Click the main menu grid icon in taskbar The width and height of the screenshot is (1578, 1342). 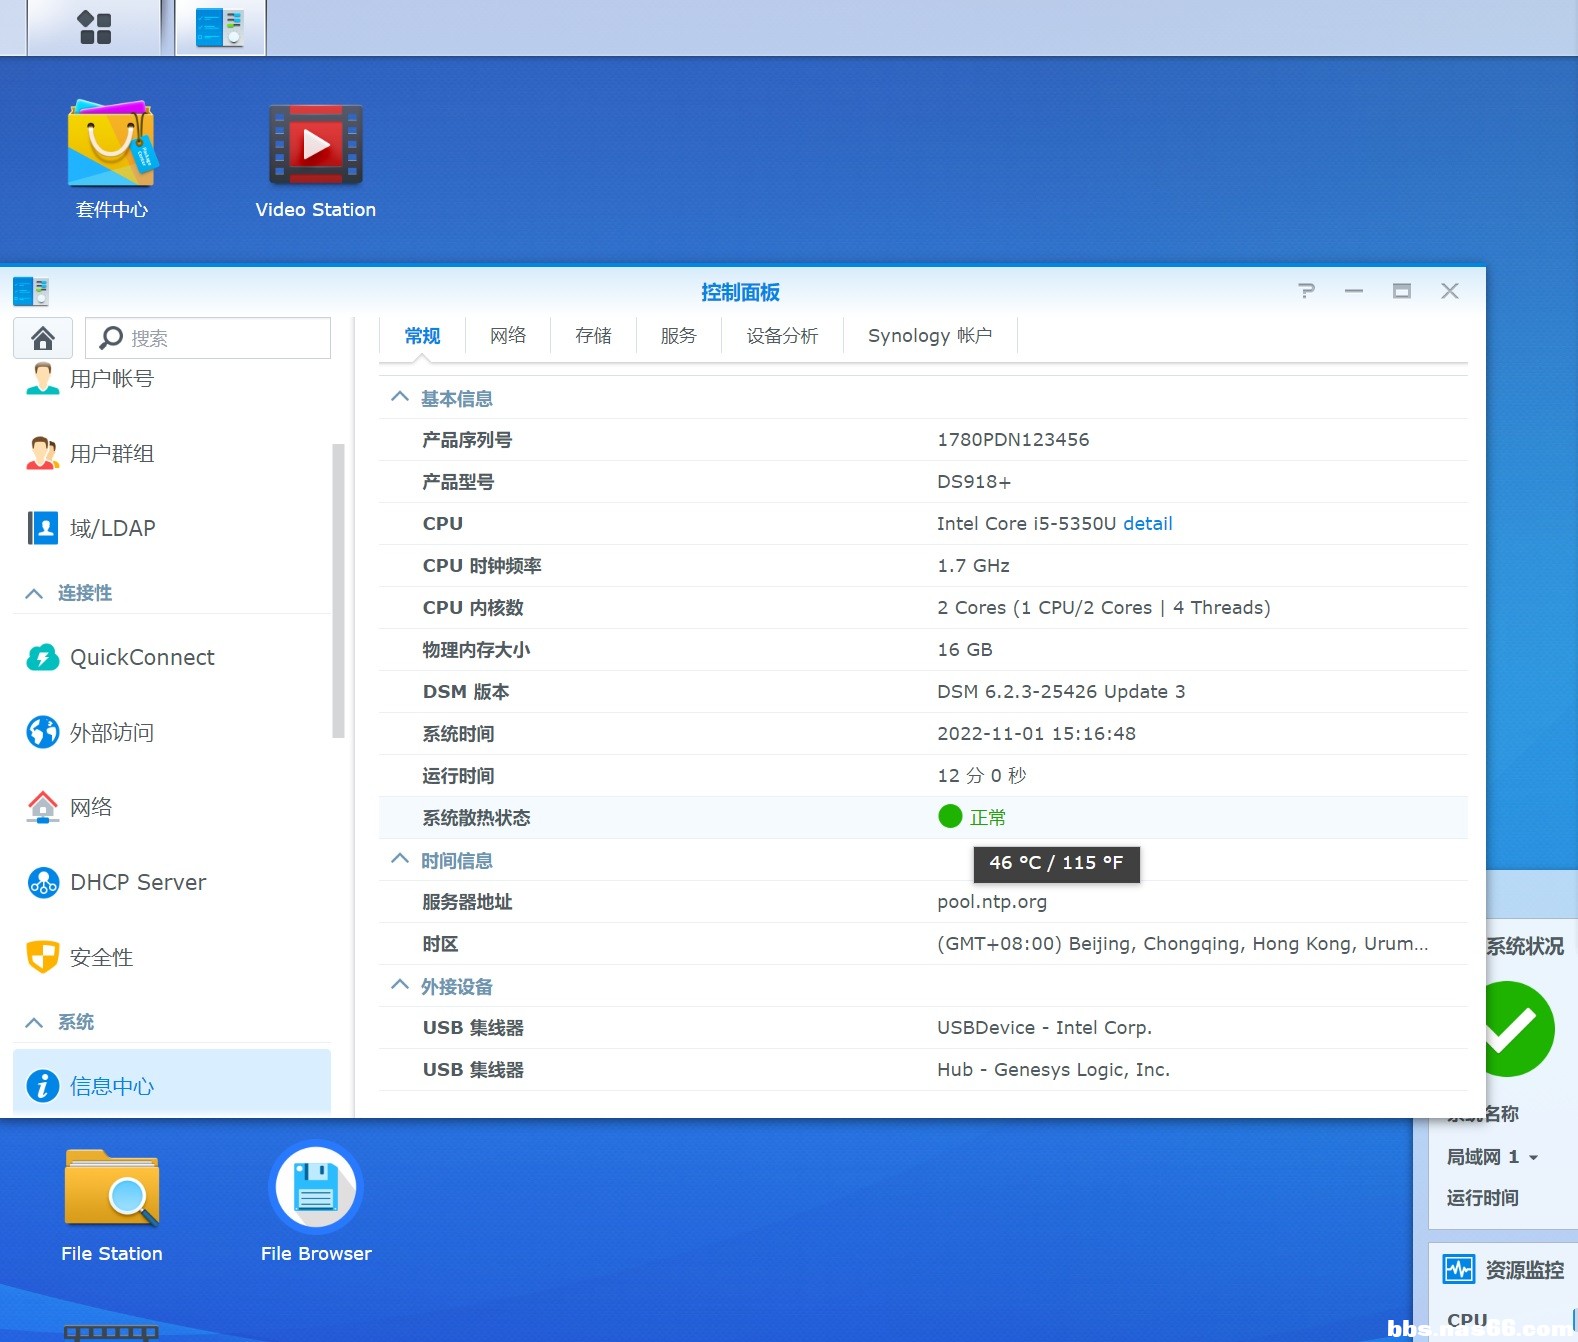click(x=94, y=27)
